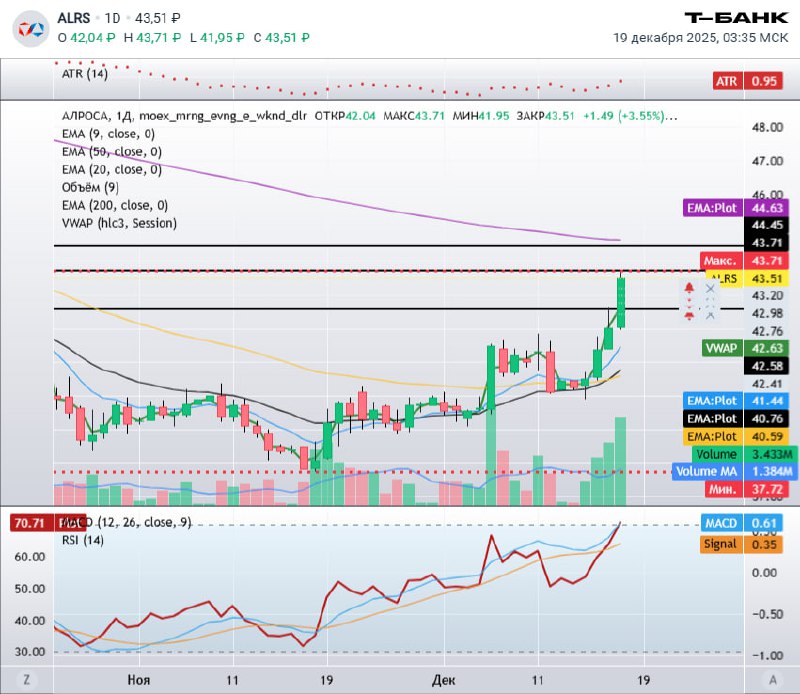Select the Объём (9) volume legend
Image resolution: width=800 pixels, height=694 pixels.
point(90,187)
